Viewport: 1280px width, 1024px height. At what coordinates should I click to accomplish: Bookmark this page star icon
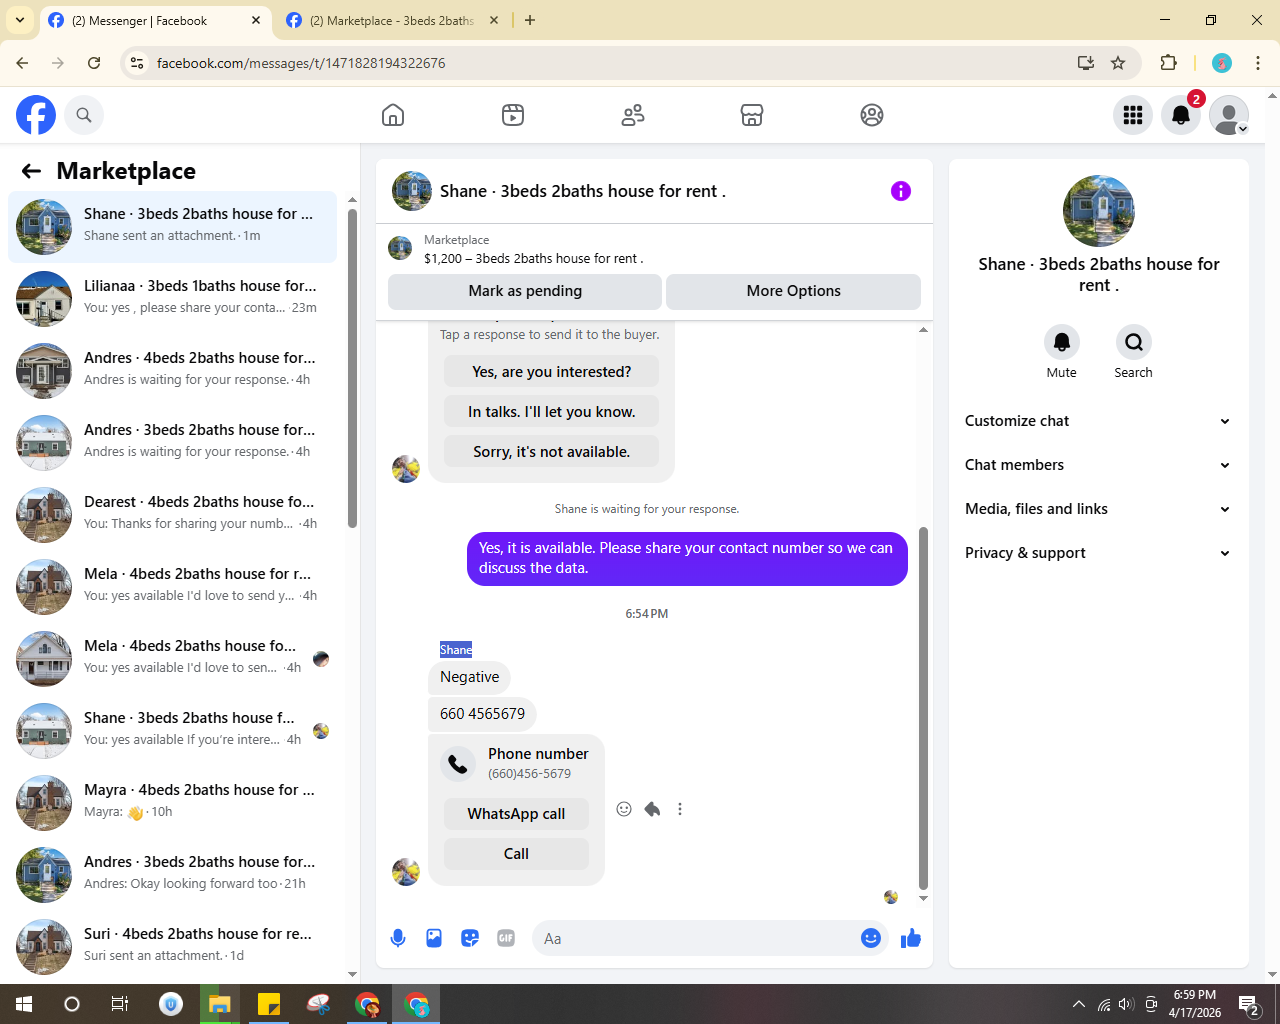coord(1118,63)
